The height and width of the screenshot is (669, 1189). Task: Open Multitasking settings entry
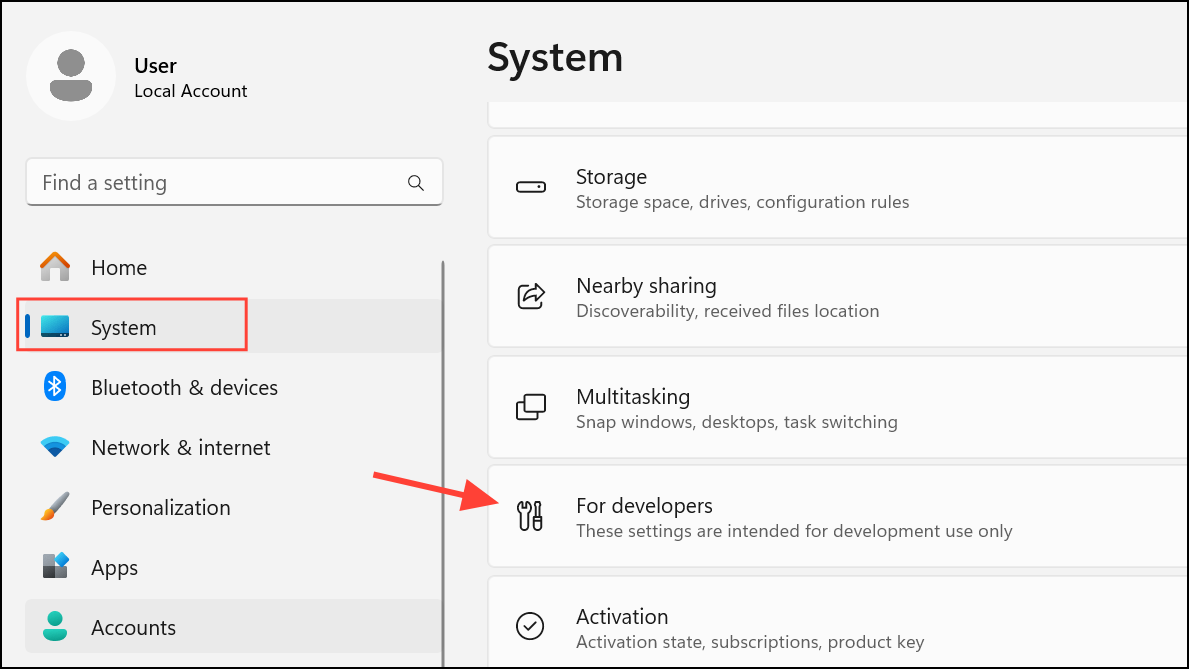click(x=736, y=408)
